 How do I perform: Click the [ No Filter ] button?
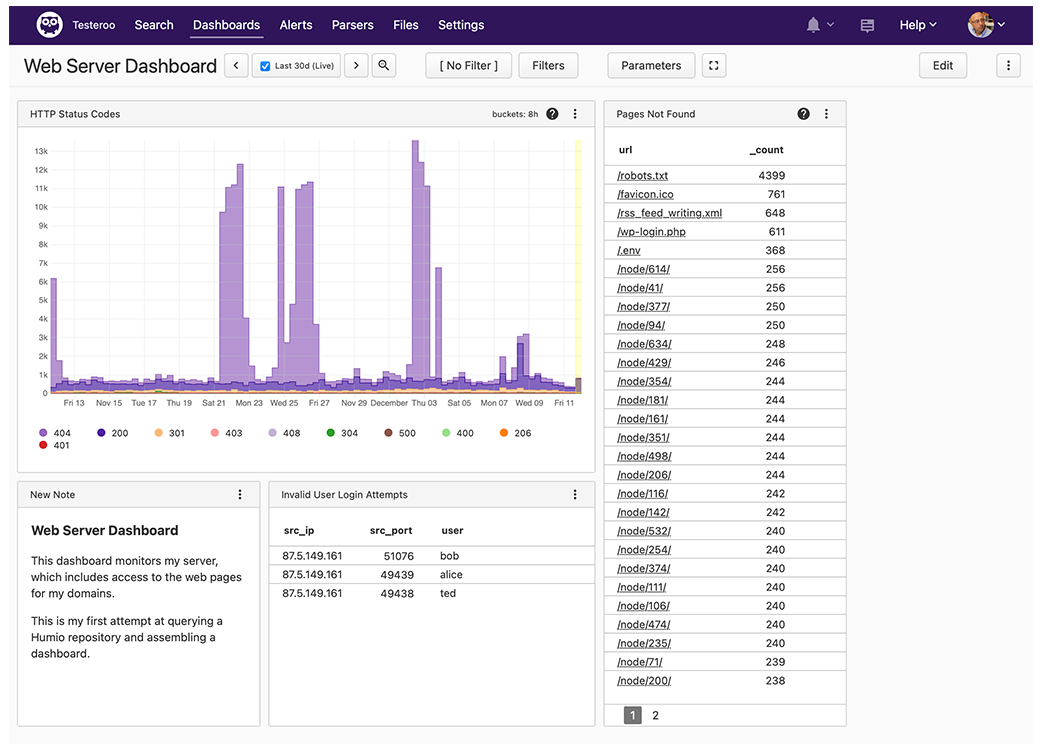click(x=469, y=66)
